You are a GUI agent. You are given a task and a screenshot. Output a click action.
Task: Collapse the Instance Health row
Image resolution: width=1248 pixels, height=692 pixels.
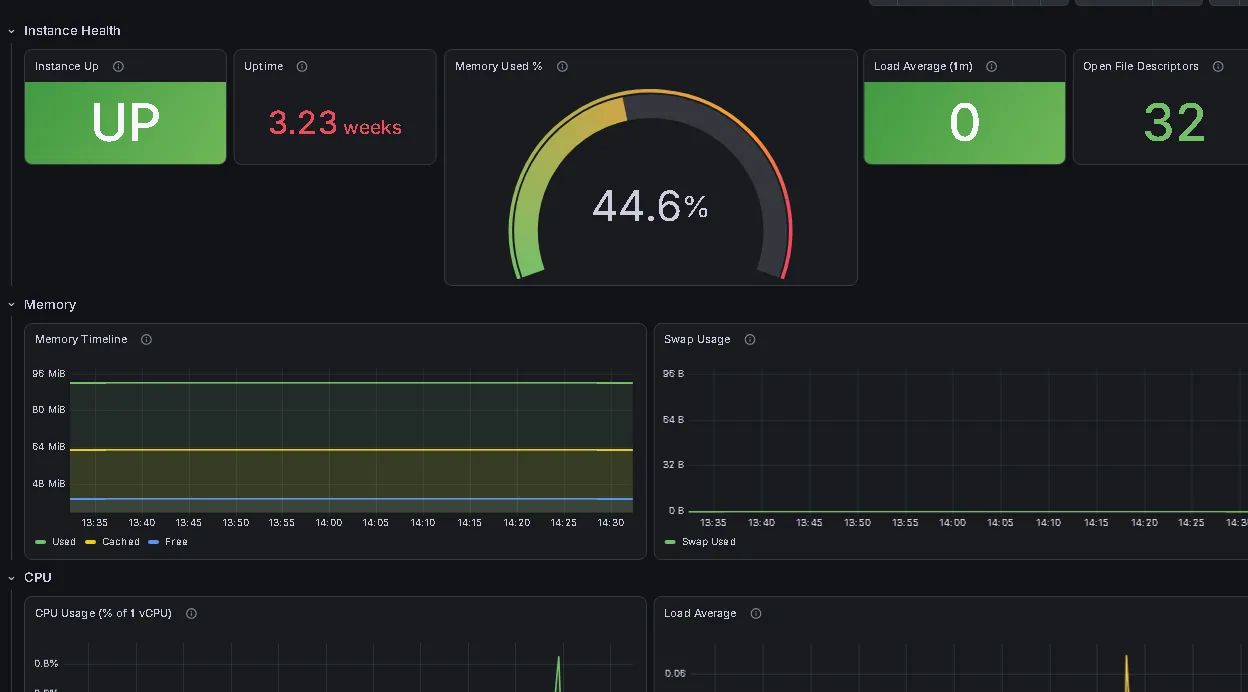(11, 32)
